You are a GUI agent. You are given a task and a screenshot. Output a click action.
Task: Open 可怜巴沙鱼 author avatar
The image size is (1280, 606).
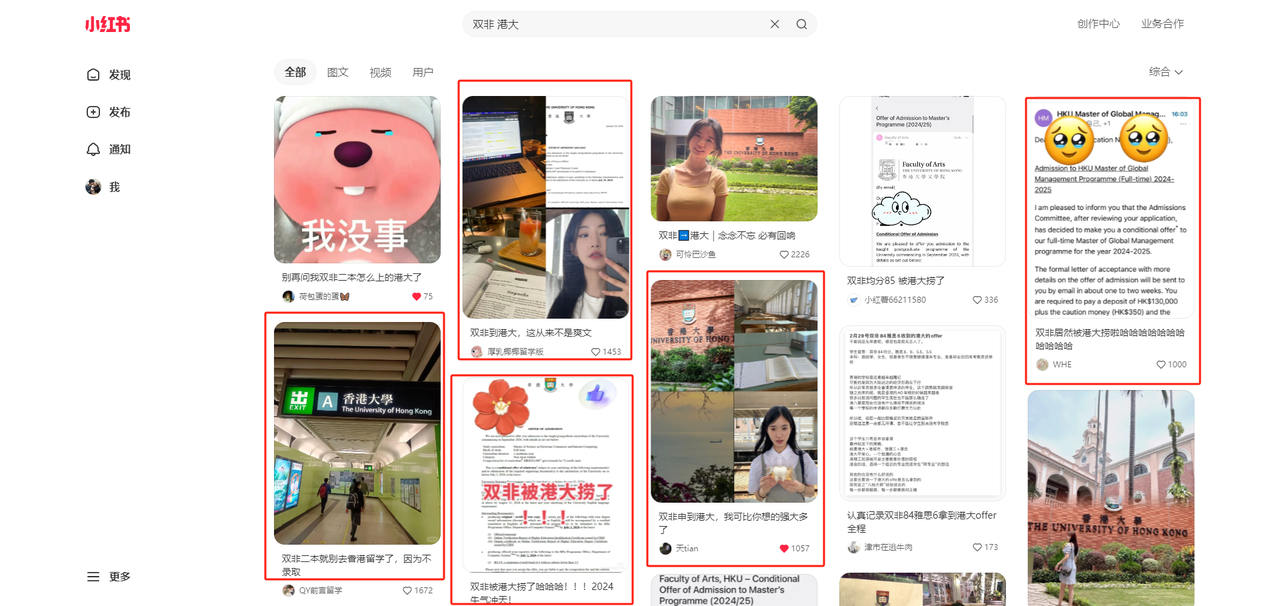(665, 254)
